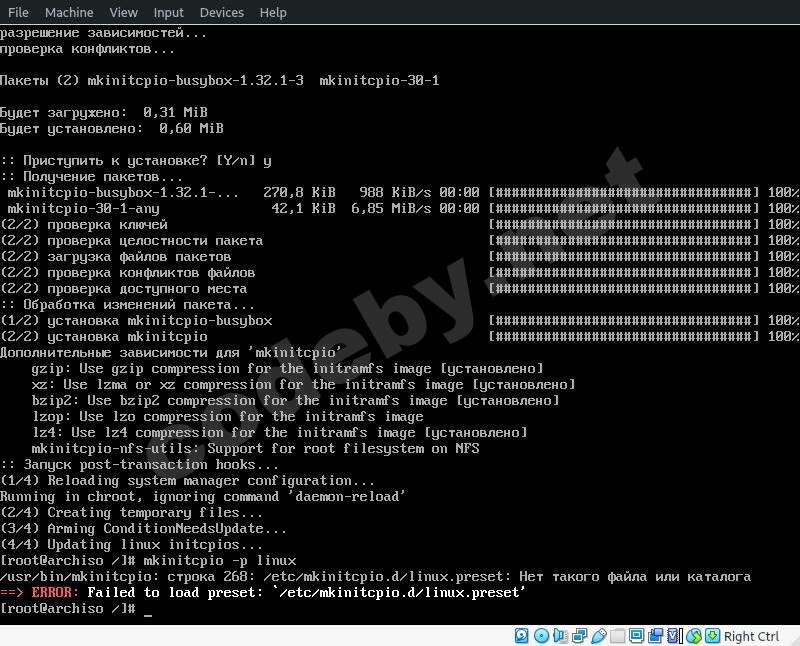This screenshot has width=800, height=646.
Task: Click the optical drive status icon
Action: 541,636
